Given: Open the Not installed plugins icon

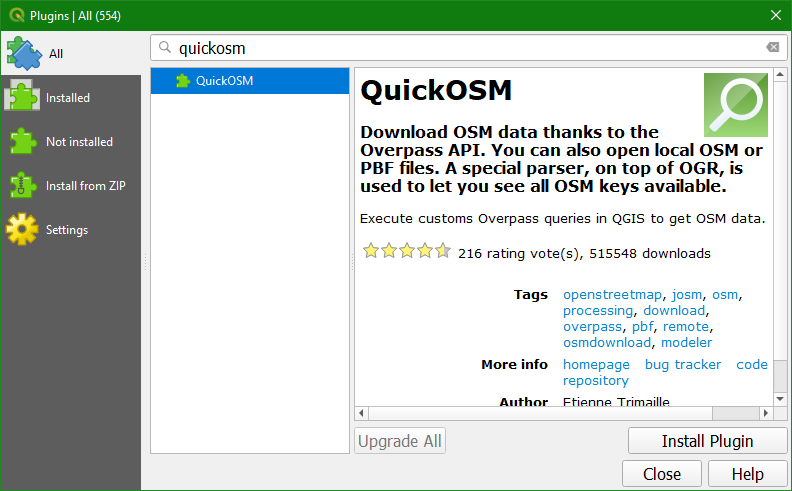Looking at the screenshot, I should (x=23, y=141).
